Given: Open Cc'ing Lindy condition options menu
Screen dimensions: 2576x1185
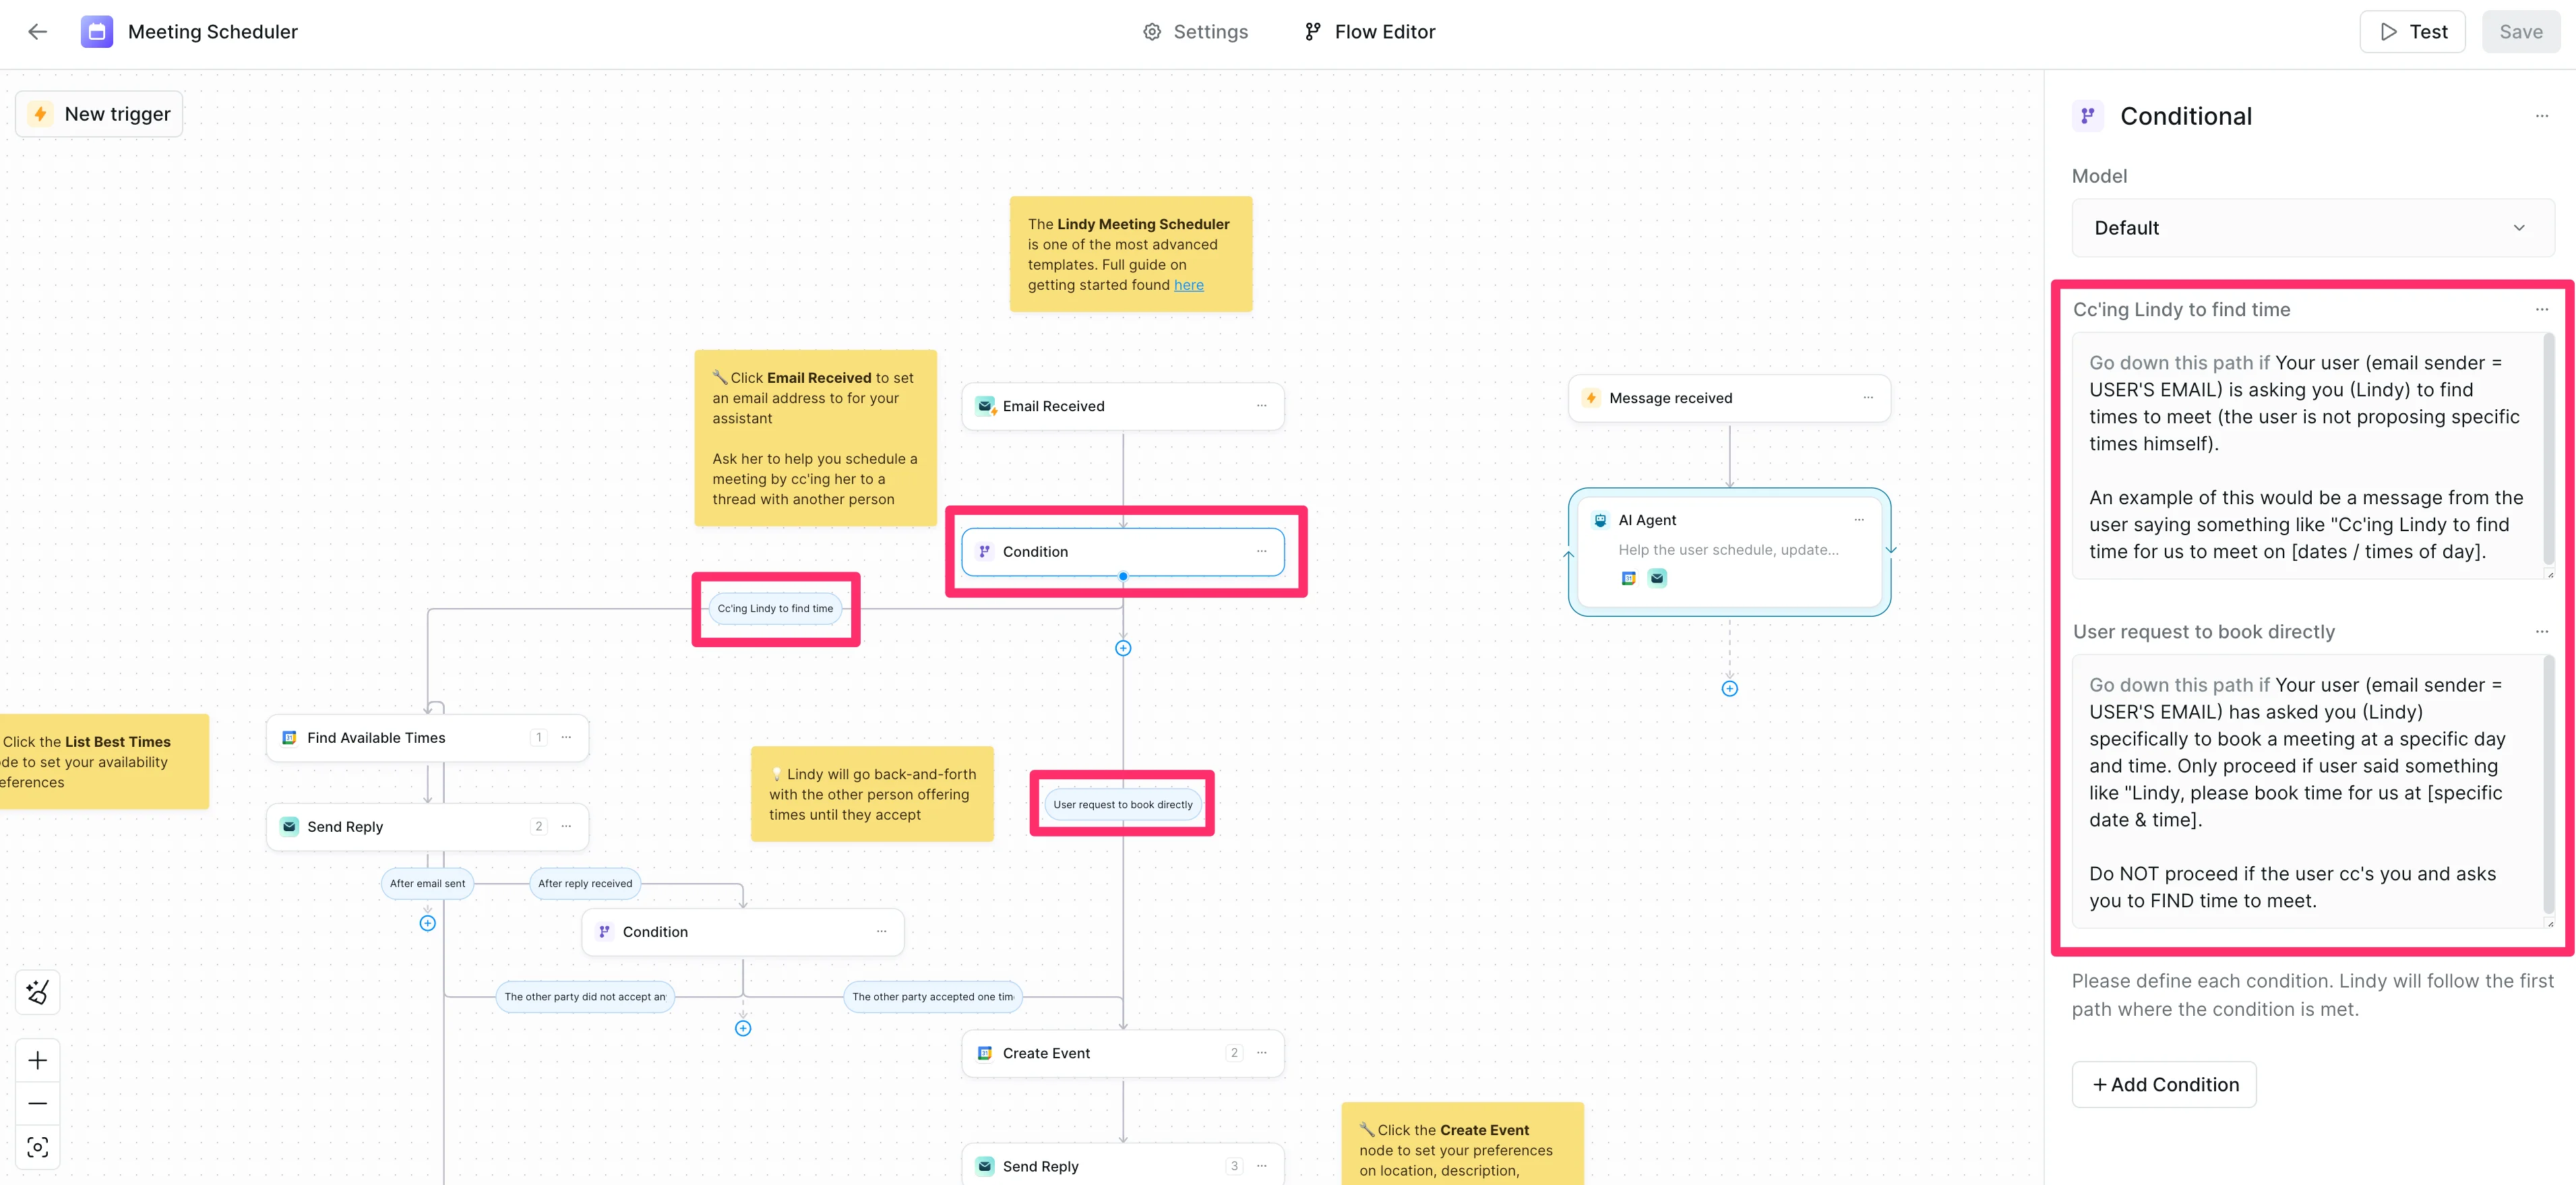Looking at the screenshot, I should pos(2541,310).
